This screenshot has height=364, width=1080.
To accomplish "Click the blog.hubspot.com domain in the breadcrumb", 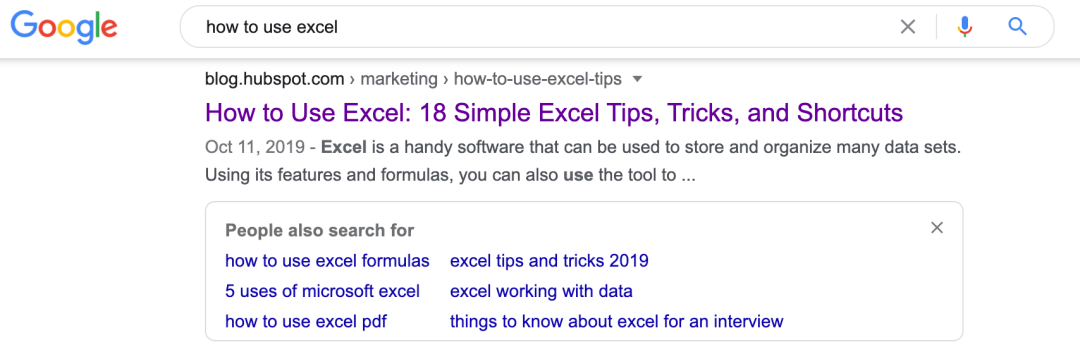I will tap(275, 79).
